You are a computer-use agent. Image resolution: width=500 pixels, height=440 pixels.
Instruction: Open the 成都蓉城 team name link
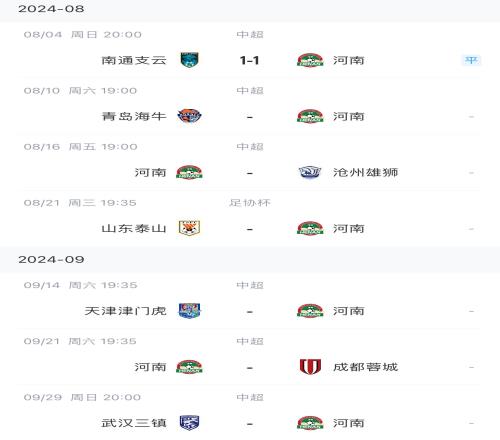click(365, 367)
